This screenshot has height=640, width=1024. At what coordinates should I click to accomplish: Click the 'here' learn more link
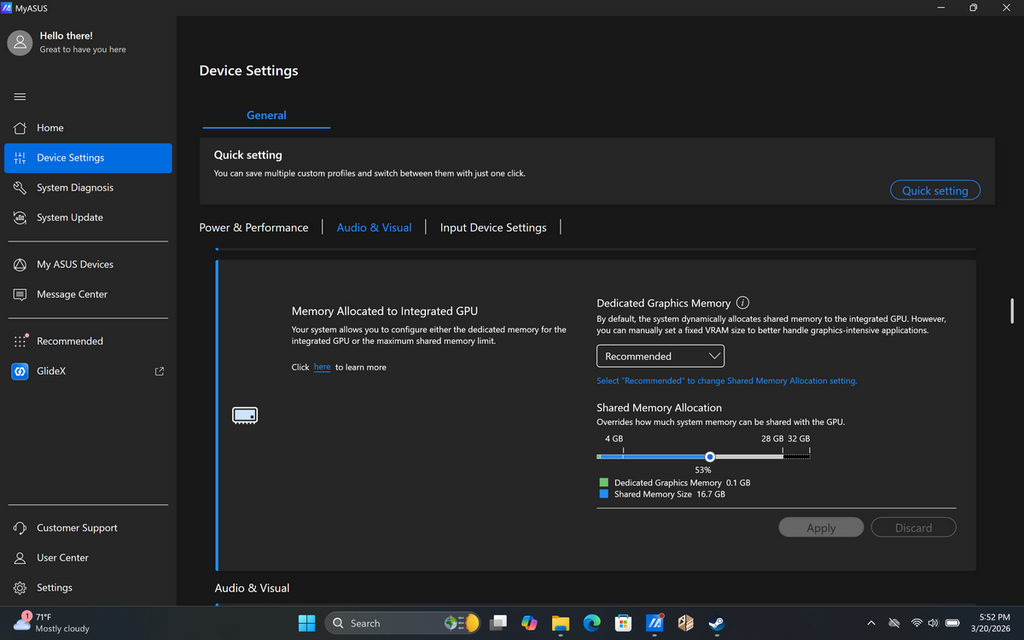tap(322, 367)
